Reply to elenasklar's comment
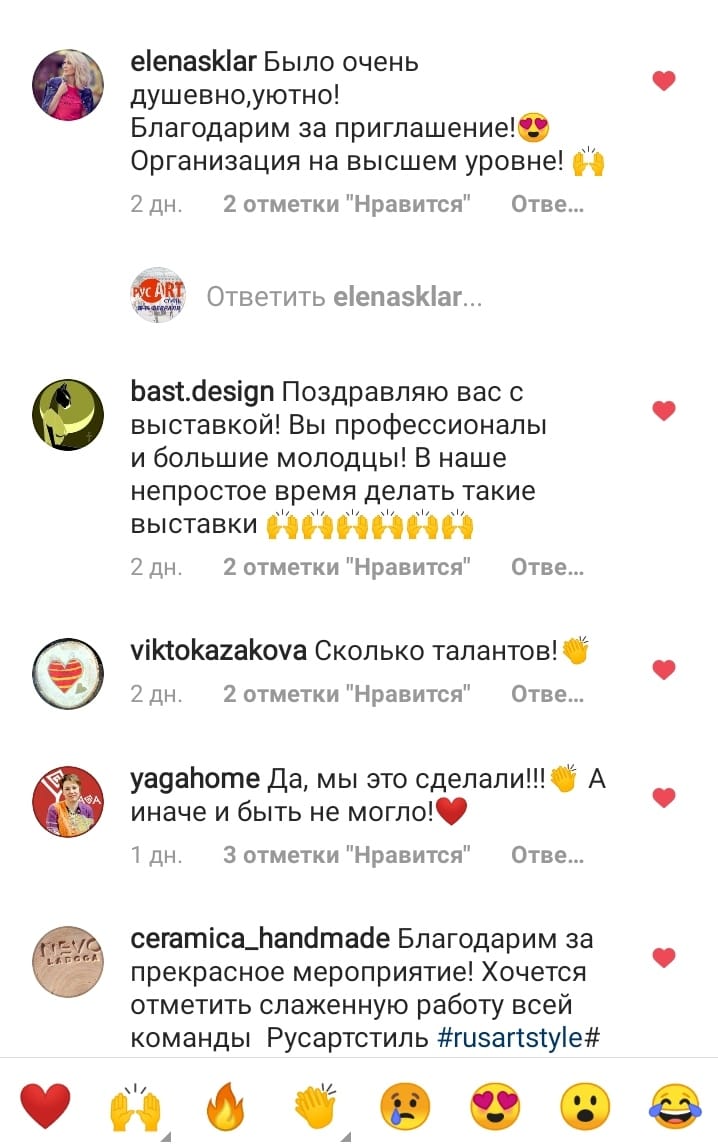The height and width of the screenshot is (1147, 718). 547,204
